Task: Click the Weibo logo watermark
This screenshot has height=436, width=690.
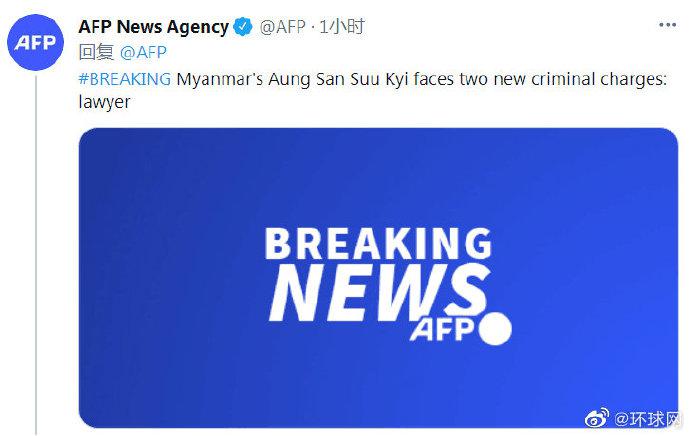Action: (598, 416)
